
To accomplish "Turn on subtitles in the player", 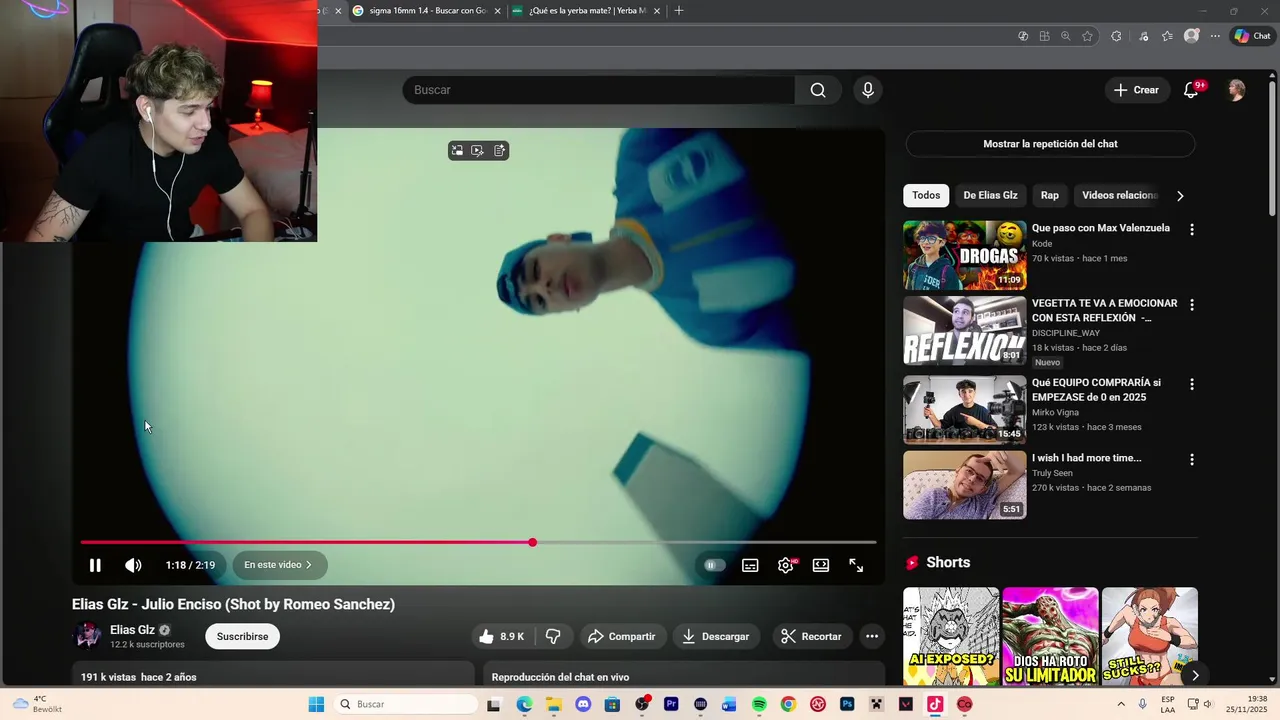I will click(750, 565).
